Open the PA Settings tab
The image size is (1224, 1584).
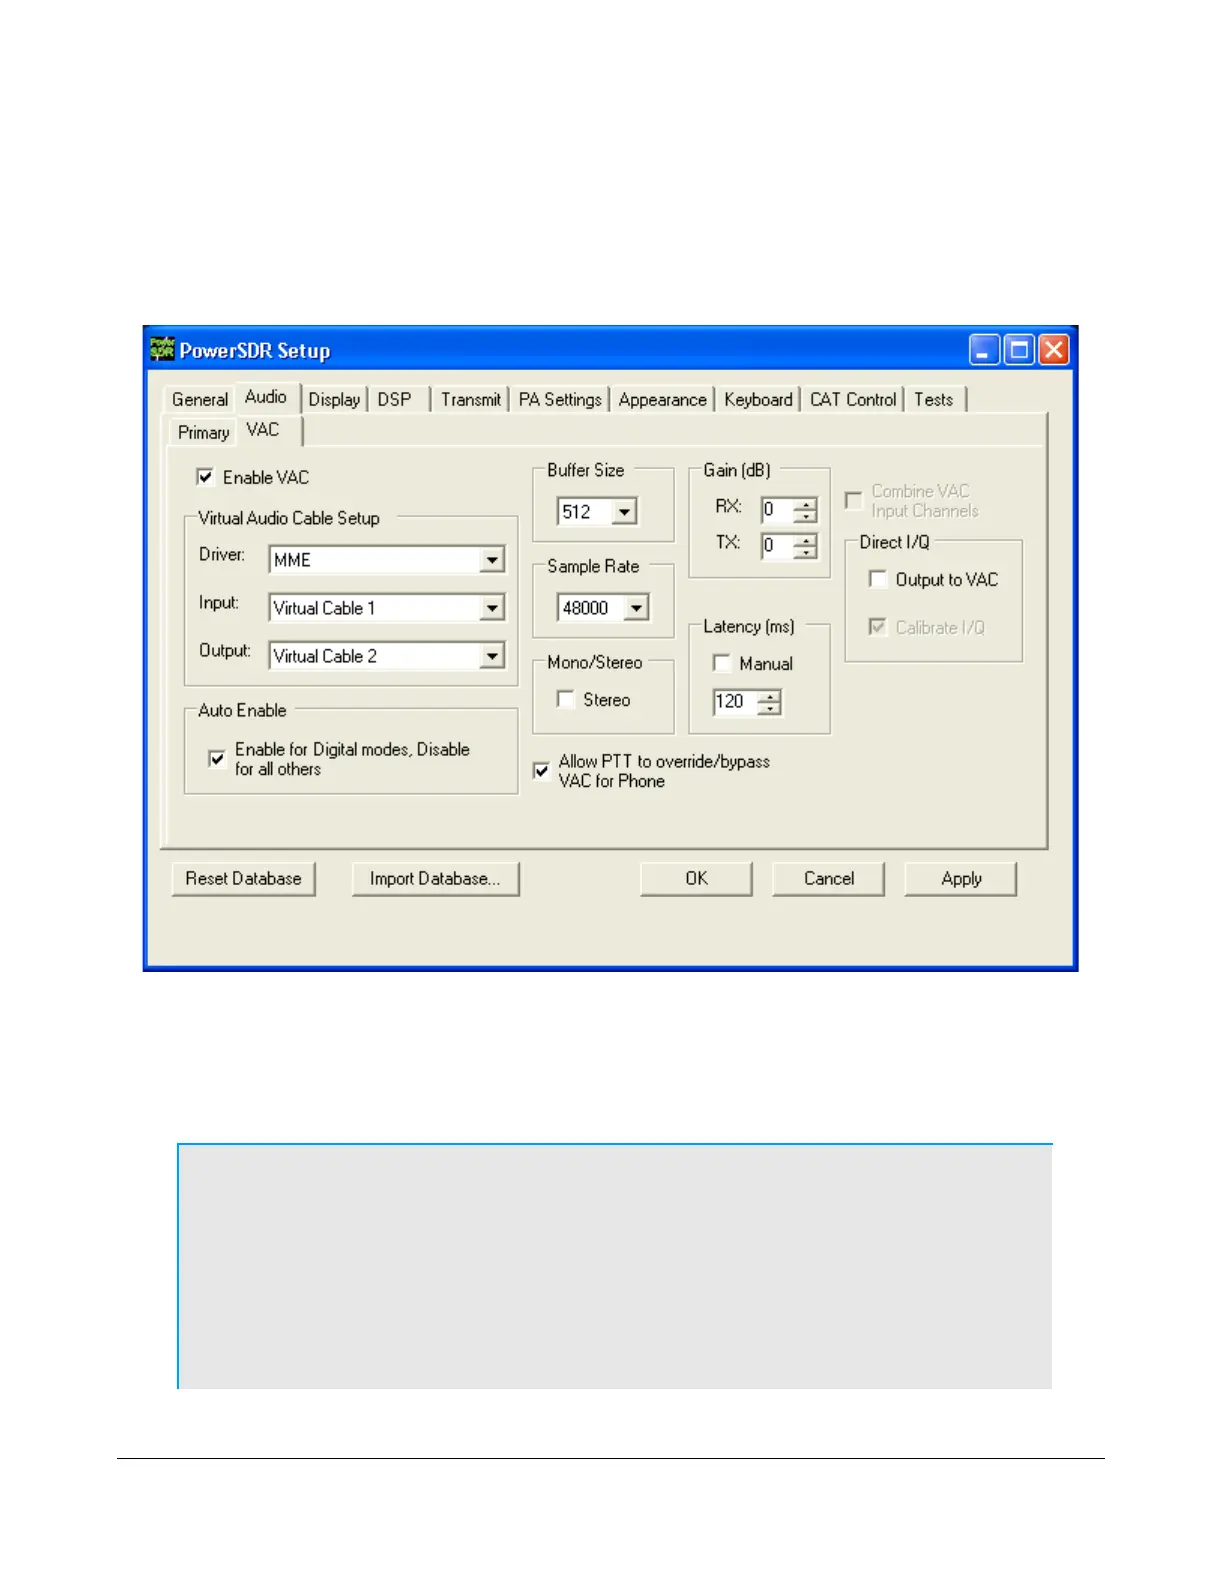point(560,399)
